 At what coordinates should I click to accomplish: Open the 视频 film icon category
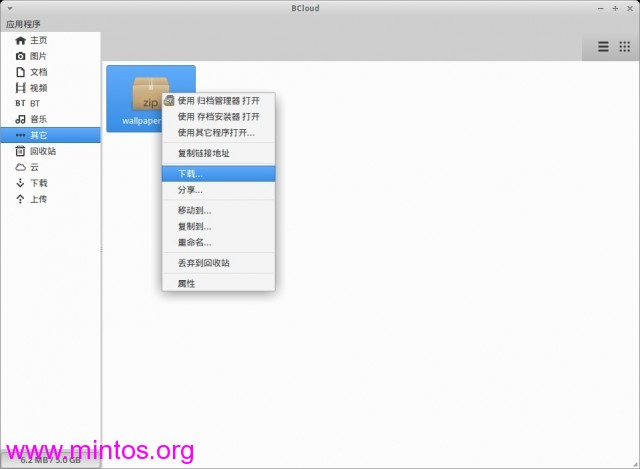pos(20,88)
